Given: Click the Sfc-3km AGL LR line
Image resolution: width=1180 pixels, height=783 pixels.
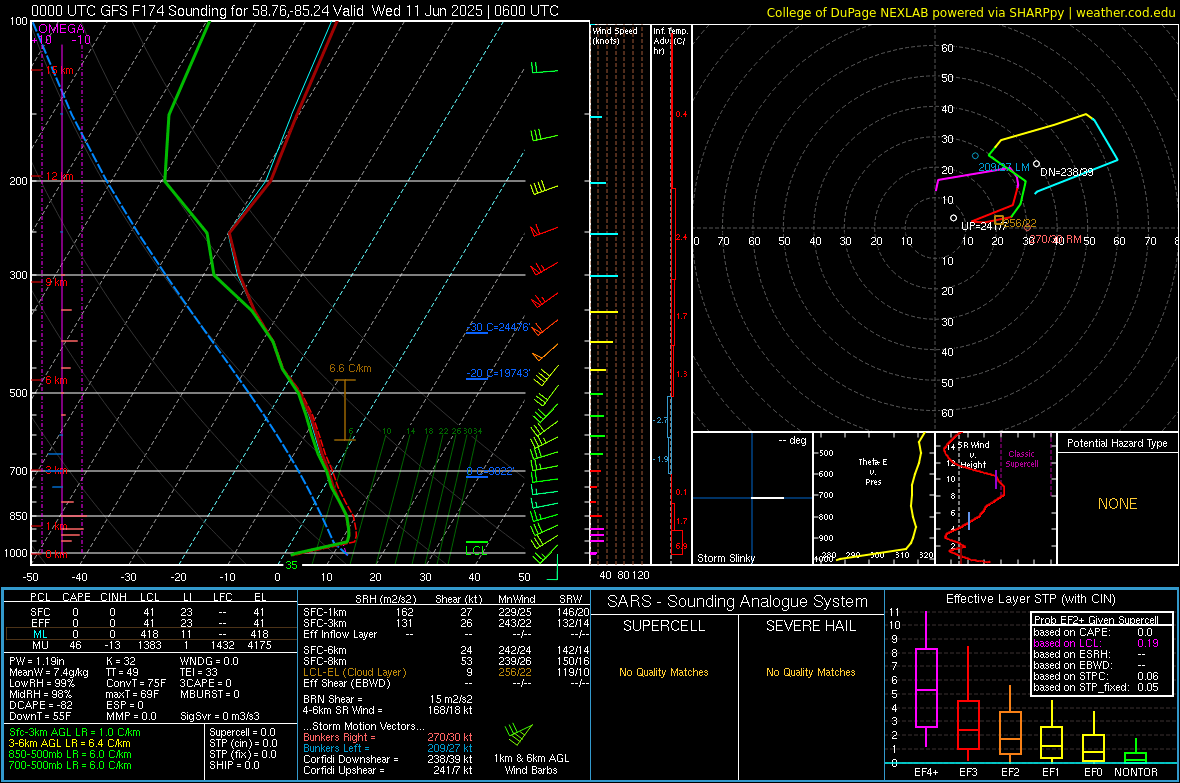Looking at the screenshot, I should click(75, 732).
